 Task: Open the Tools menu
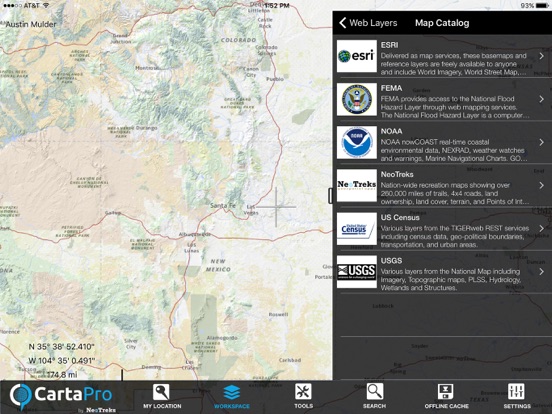303,396
